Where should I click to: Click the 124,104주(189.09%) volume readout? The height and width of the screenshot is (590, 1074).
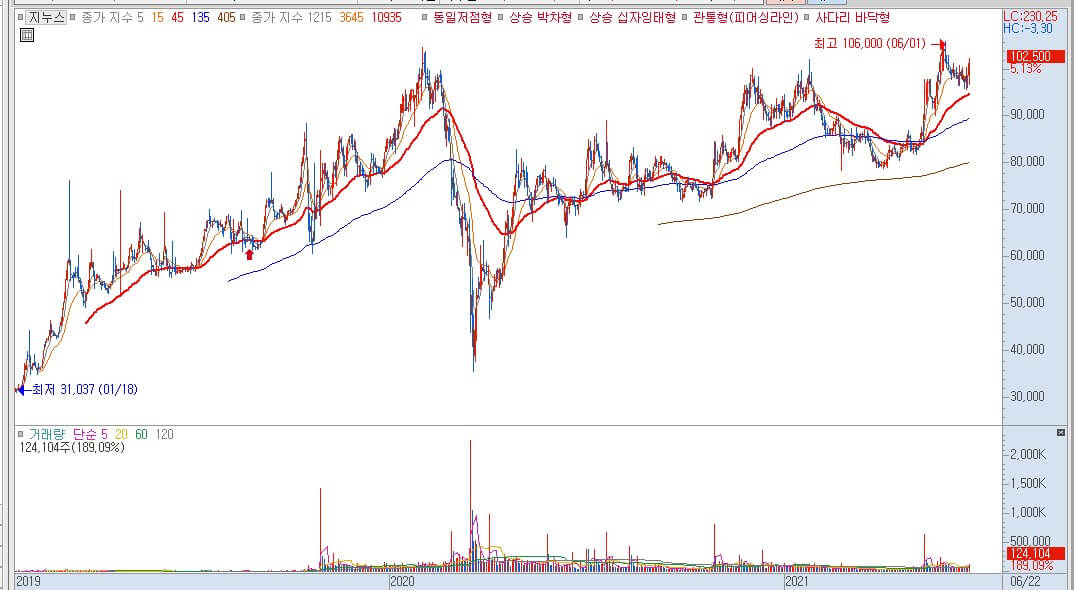tap(73, 448)
